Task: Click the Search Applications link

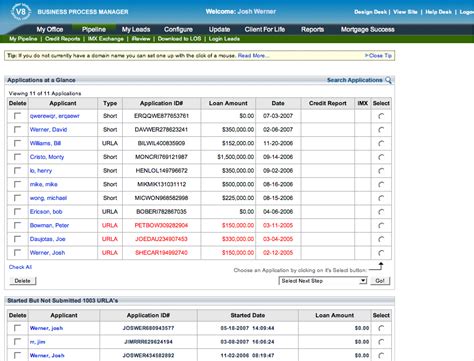Action: tap(355, 80)
